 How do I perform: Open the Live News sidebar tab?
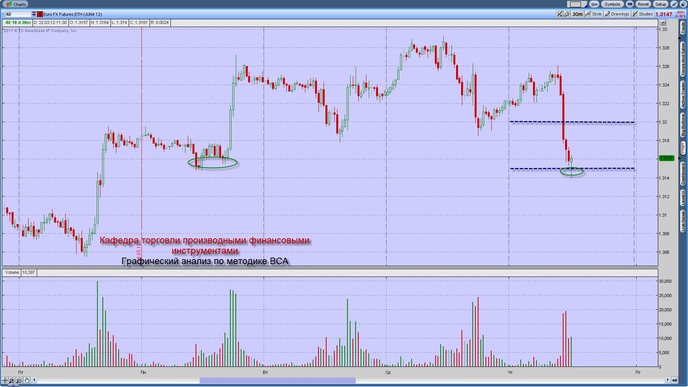[683, 220]
